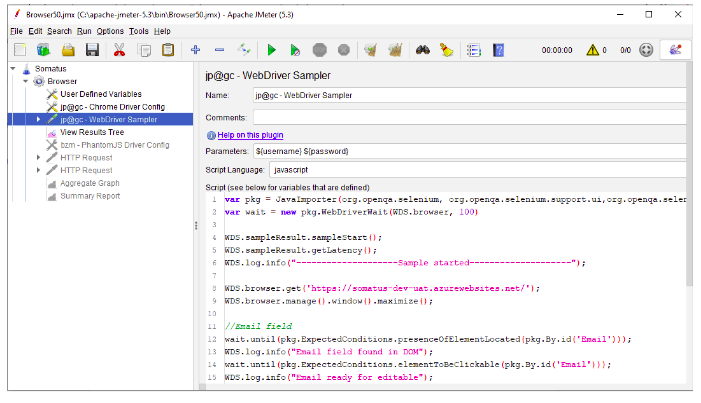
Task: Open the Templates icon
Action: pos(43,50)
